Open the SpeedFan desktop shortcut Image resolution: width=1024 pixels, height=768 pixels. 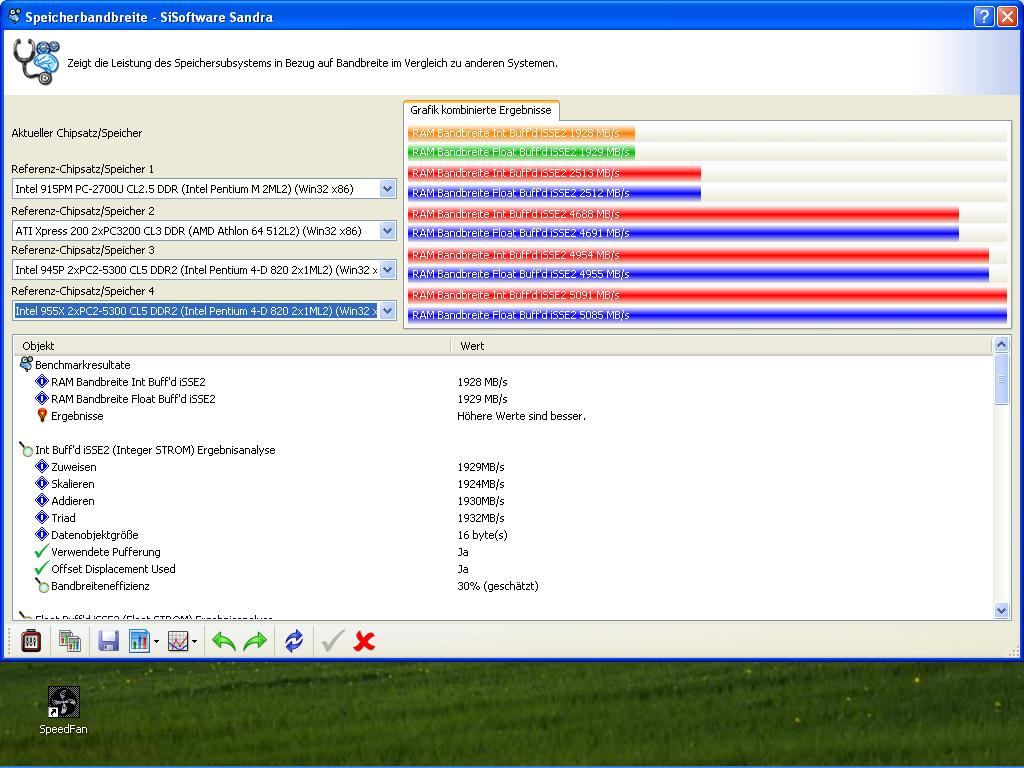[63, 710]
